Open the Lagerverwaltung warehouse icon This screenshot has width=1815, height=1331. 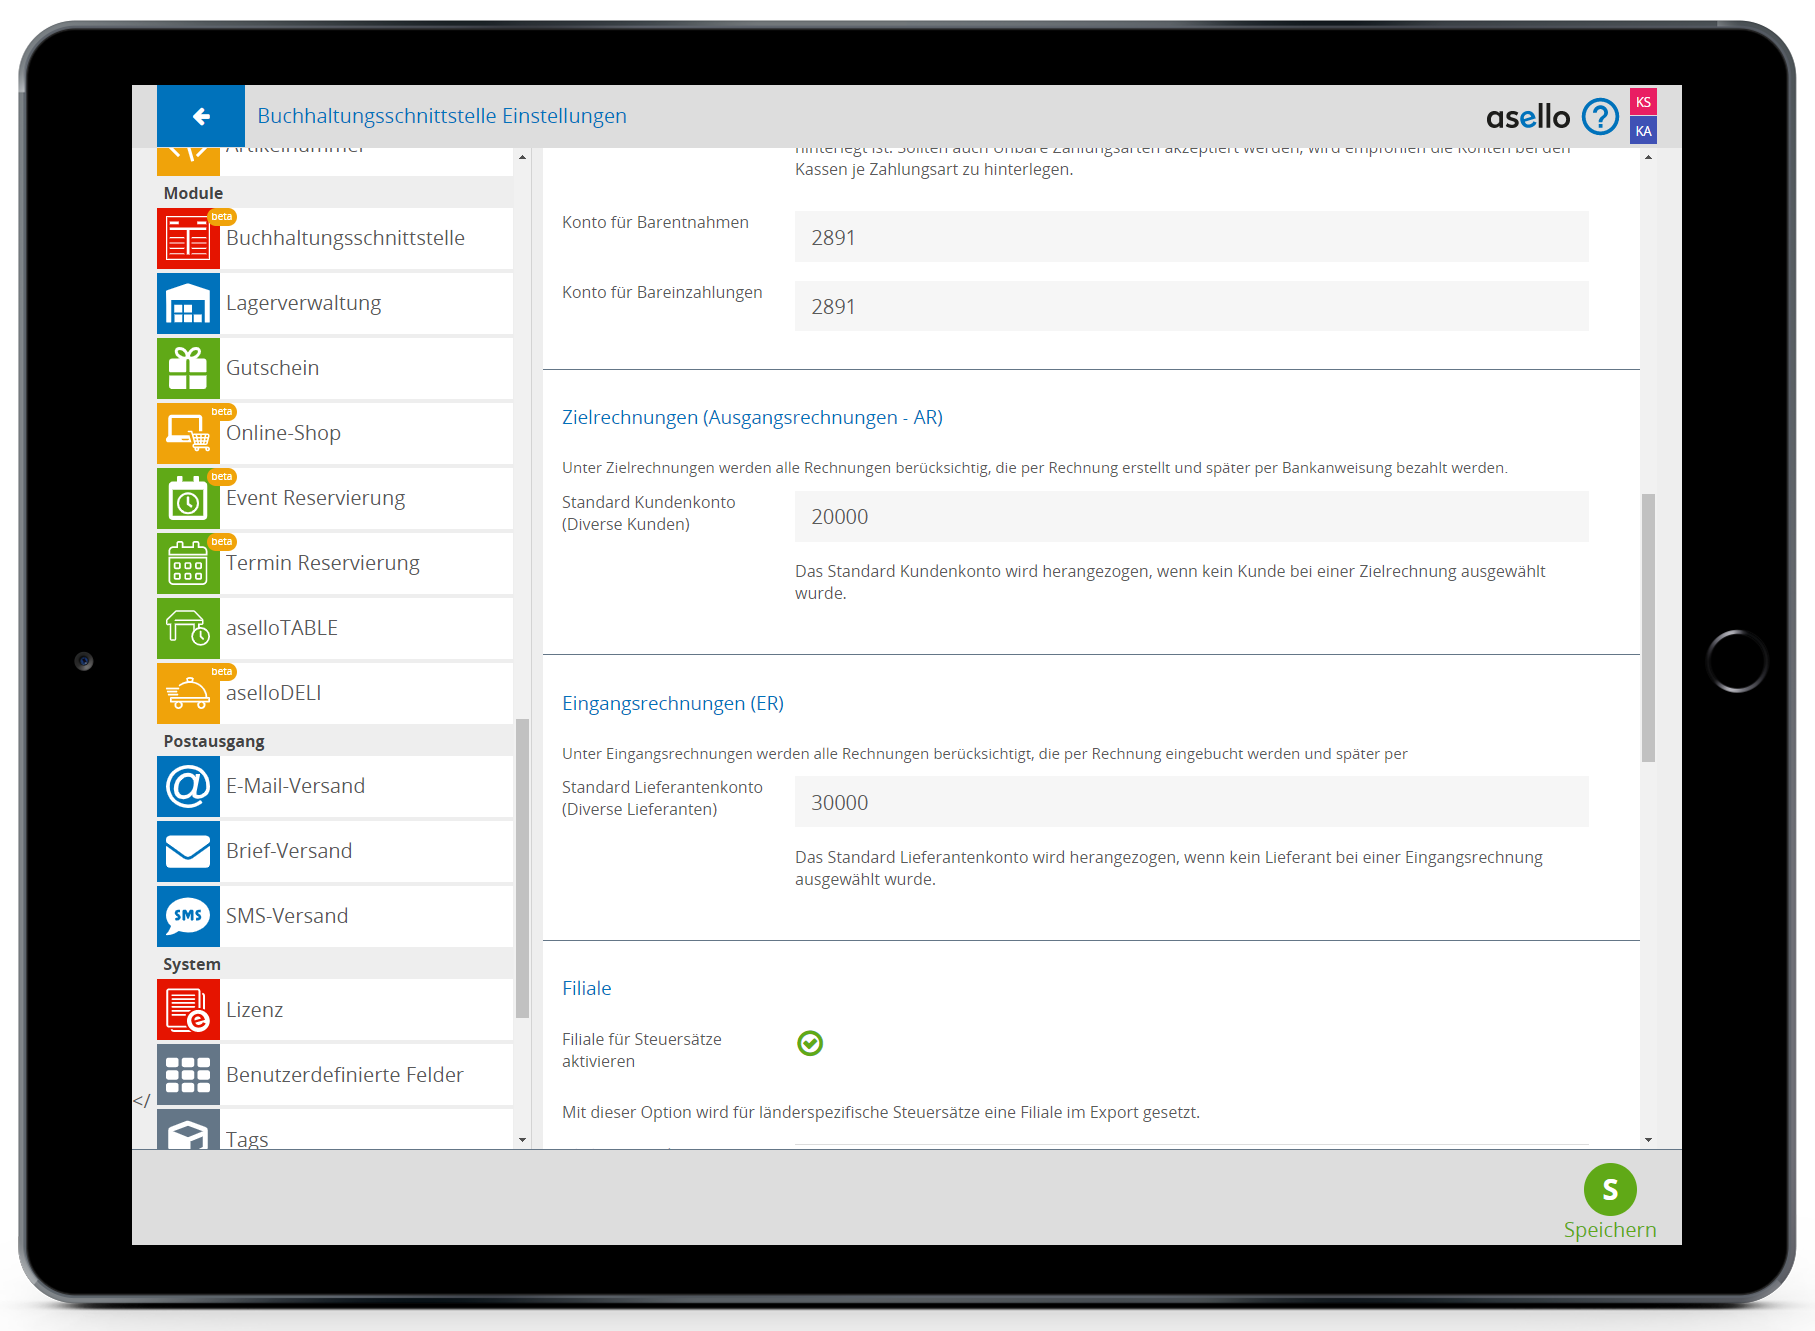pyautogui.click(x=188, y=303)
